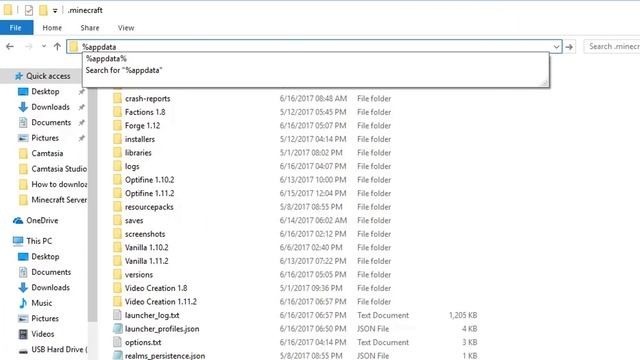
Task: Select the versions folder name
Action: click(139, 274)
